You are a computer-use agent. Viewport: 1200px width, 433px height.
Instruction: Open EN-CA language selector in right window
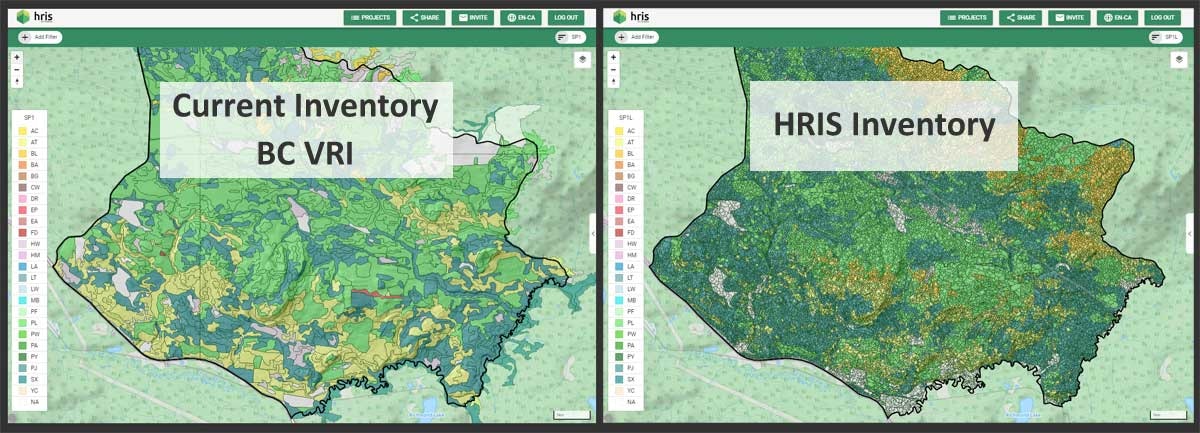1117,17
